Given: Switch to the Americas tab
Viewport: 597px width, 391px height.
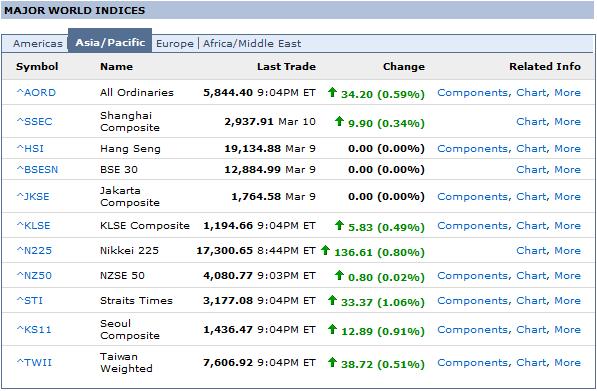Looking at the screenshot, I should tap(38, 43).
